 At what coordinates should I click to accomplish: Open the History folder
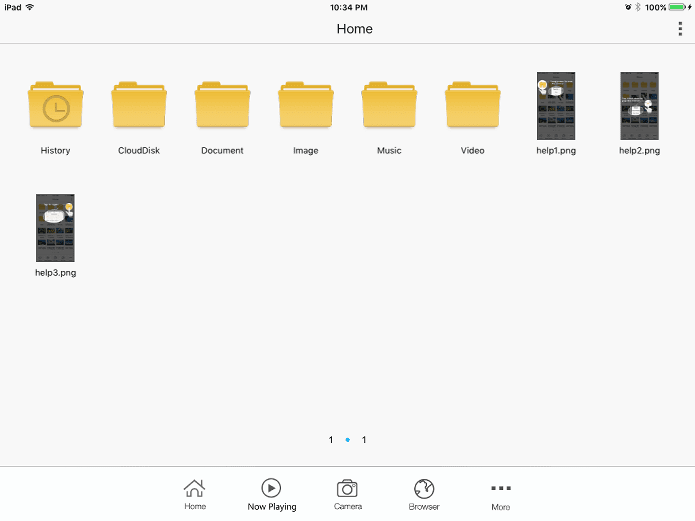click(x=56, y=105)
